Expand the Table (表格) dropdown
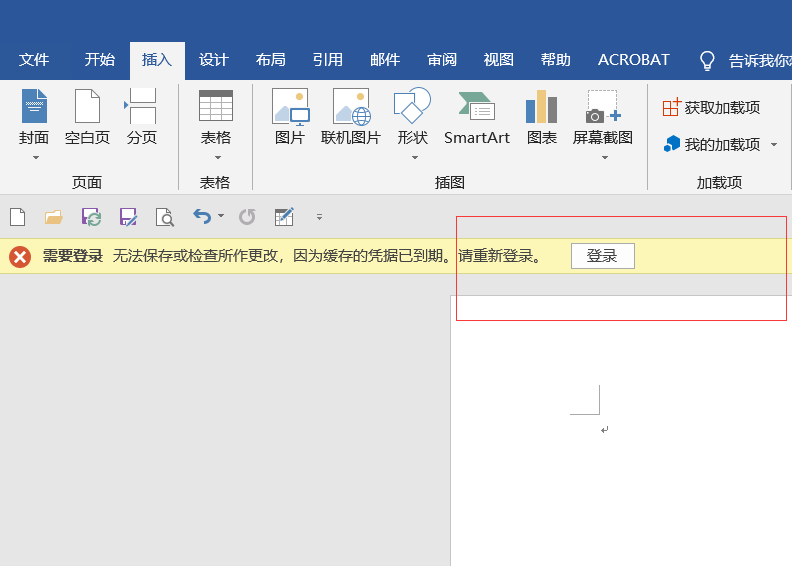Image resolution: width=792 pixels, height=566 pixels. tap(216, 157)
